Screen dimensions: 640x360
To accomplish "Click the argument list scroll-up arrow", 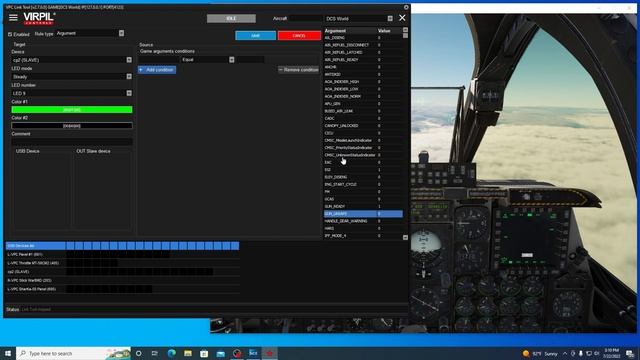I will coord(405,30).
